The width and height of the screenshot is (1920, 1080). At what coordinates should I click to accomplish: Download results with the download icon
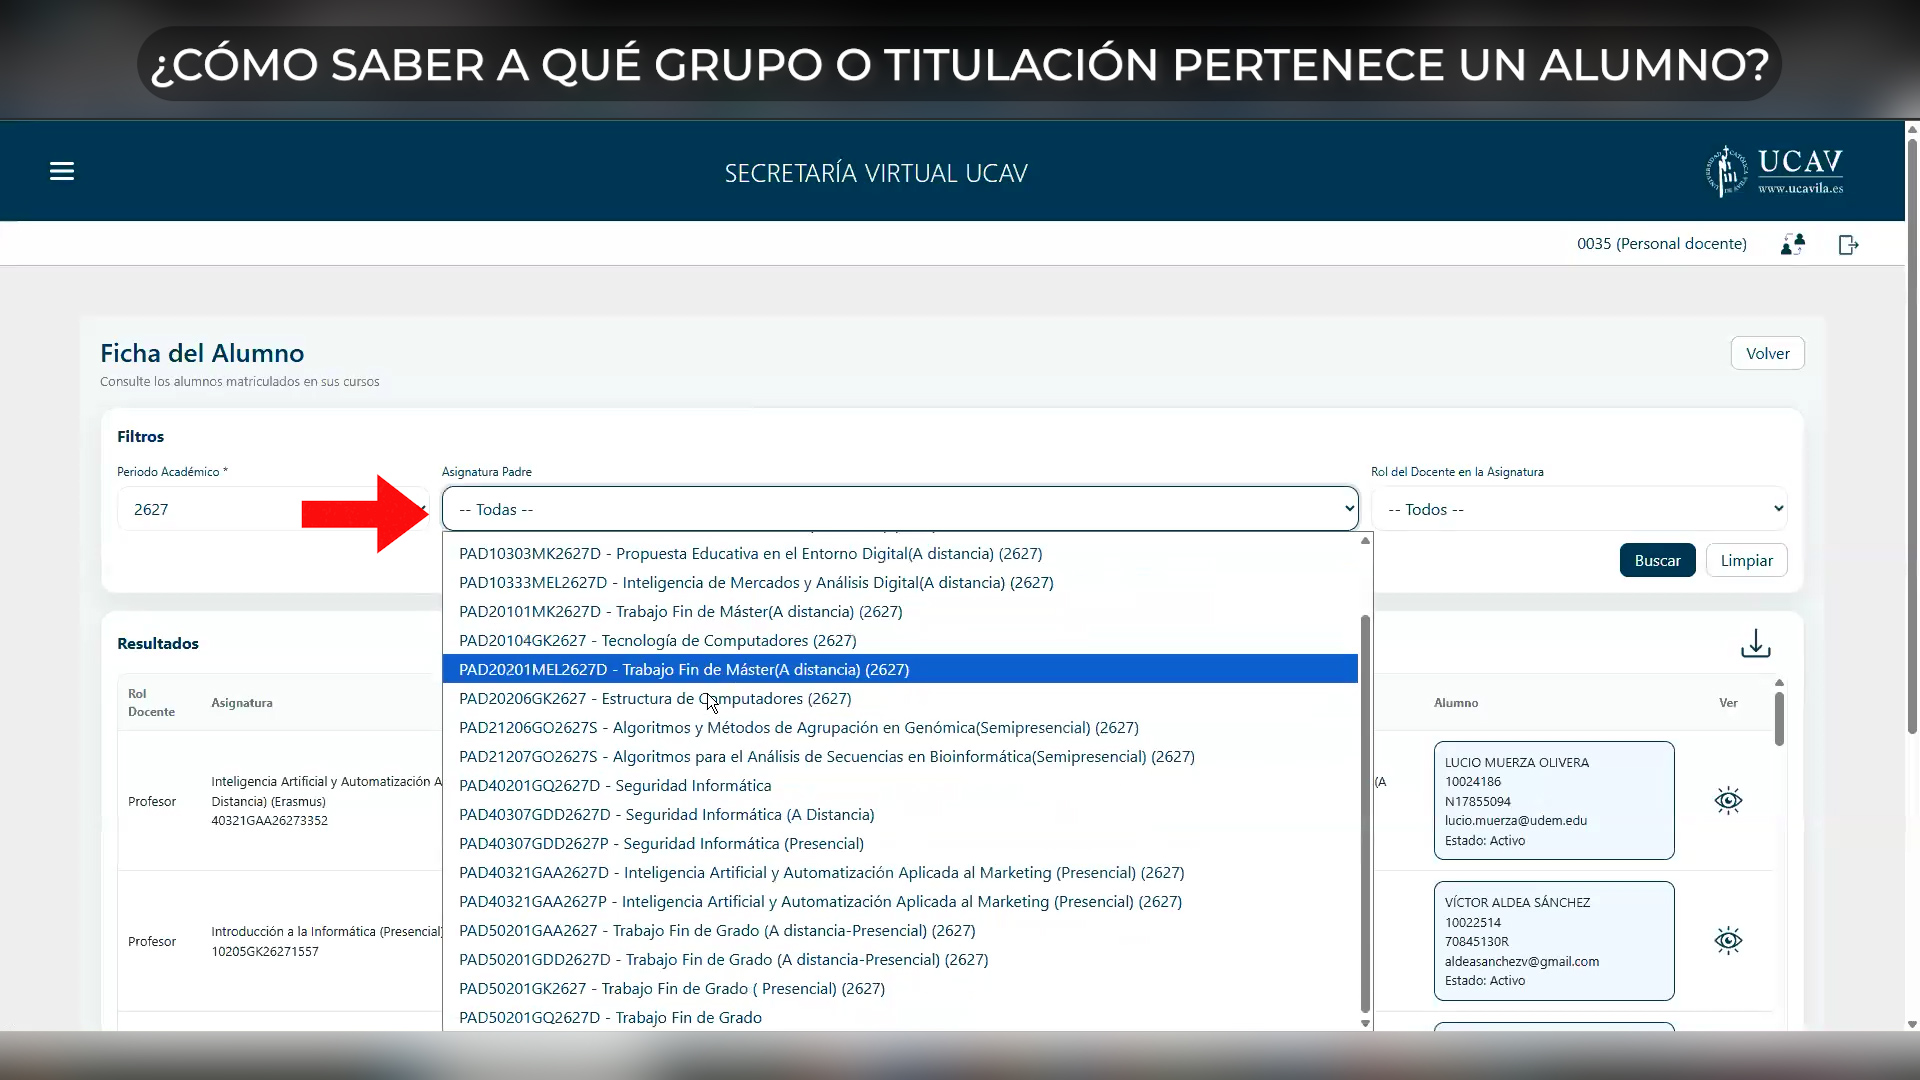(x=1755, y=643)
